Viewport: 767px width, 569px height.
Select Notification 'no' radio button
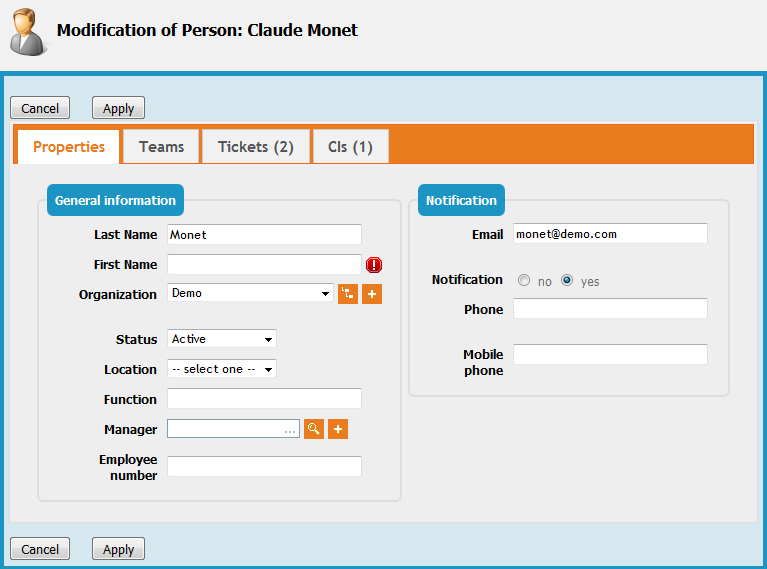[x=524, y=281]
